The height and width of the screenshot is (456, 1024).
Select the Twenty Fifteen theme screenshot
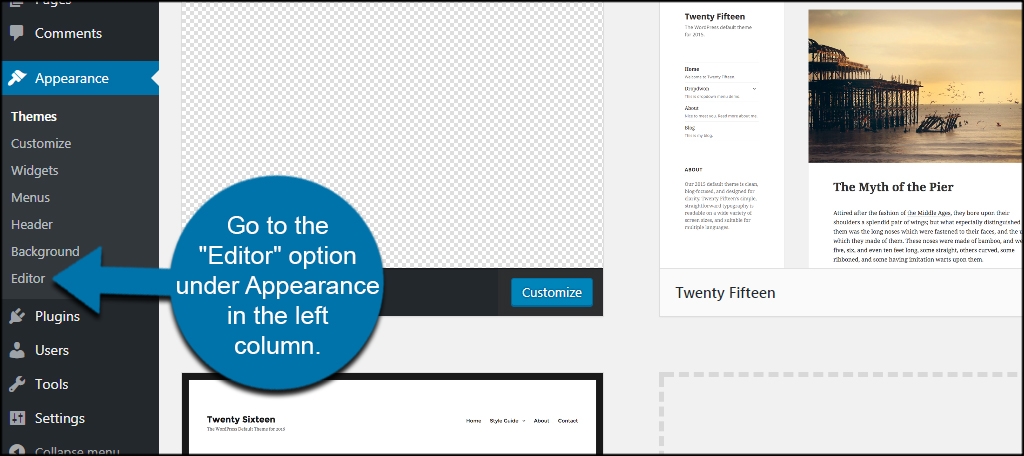coord(842,134)
